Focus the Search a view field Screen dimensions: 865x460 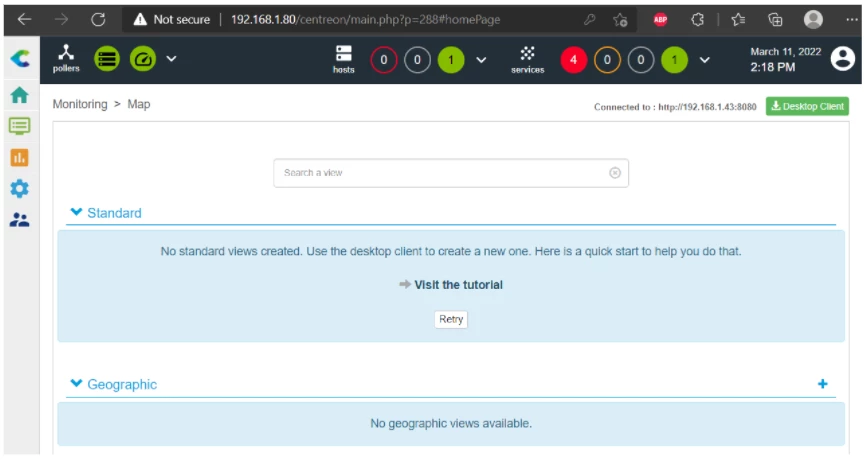451,173
